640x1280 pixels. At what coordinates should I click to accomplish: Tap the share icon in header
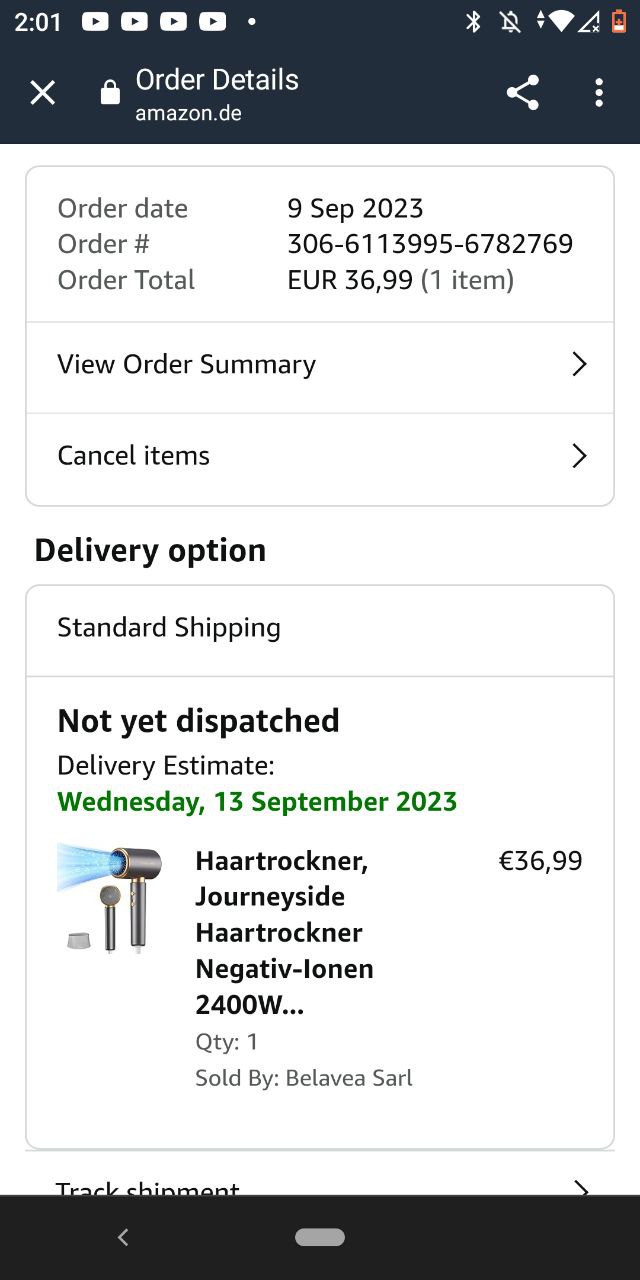click(x=522, y=93)
